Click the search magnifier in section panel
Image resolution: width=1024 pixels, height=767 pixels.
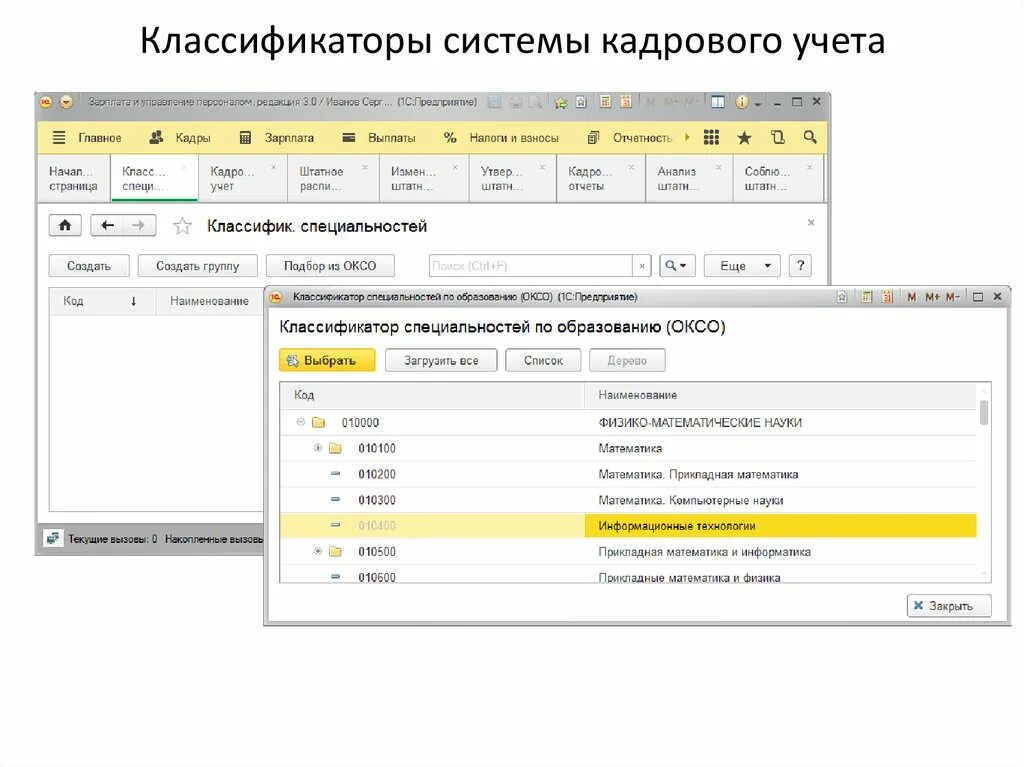pyautogui.click(x=810, y=137)
